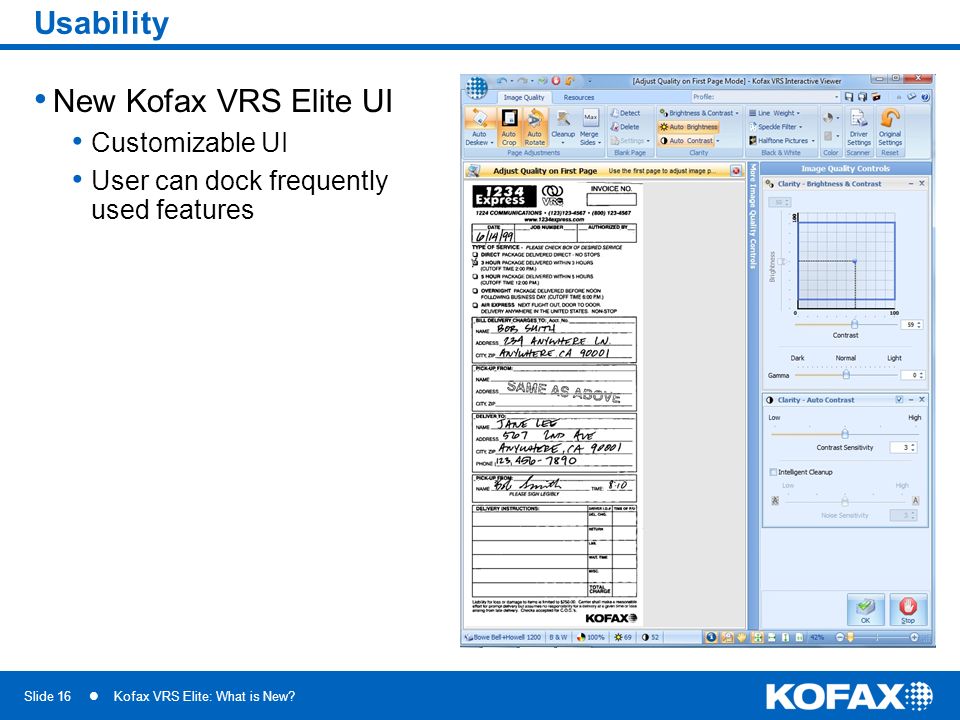The width and height of the screenshot is (960, 720).
Task: Click the Contrast Sensitivity slider handle
Action: tap(844, 433)
